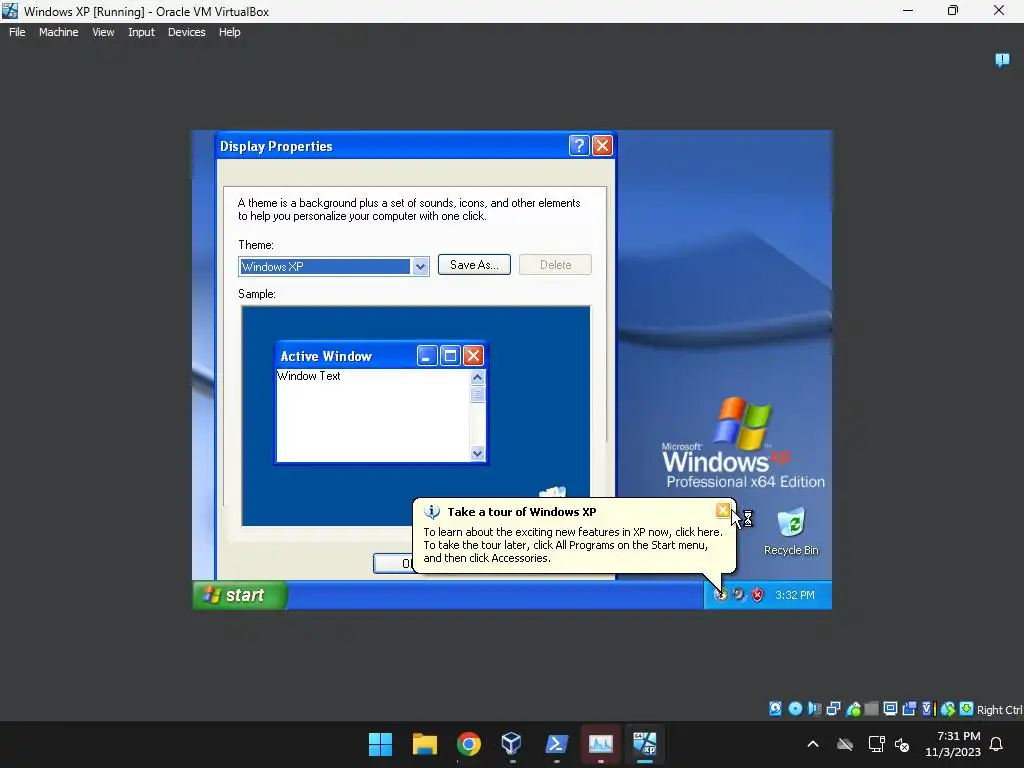Click the audio indicator in VirtualBox status bar

(814, 709)
